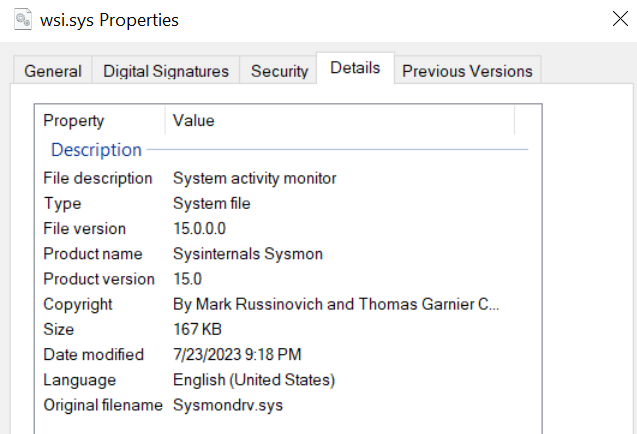This screenshot has width=637, height=434.
Task: Click the Sysmondrv.sys filename value
Action: point(228,405)
